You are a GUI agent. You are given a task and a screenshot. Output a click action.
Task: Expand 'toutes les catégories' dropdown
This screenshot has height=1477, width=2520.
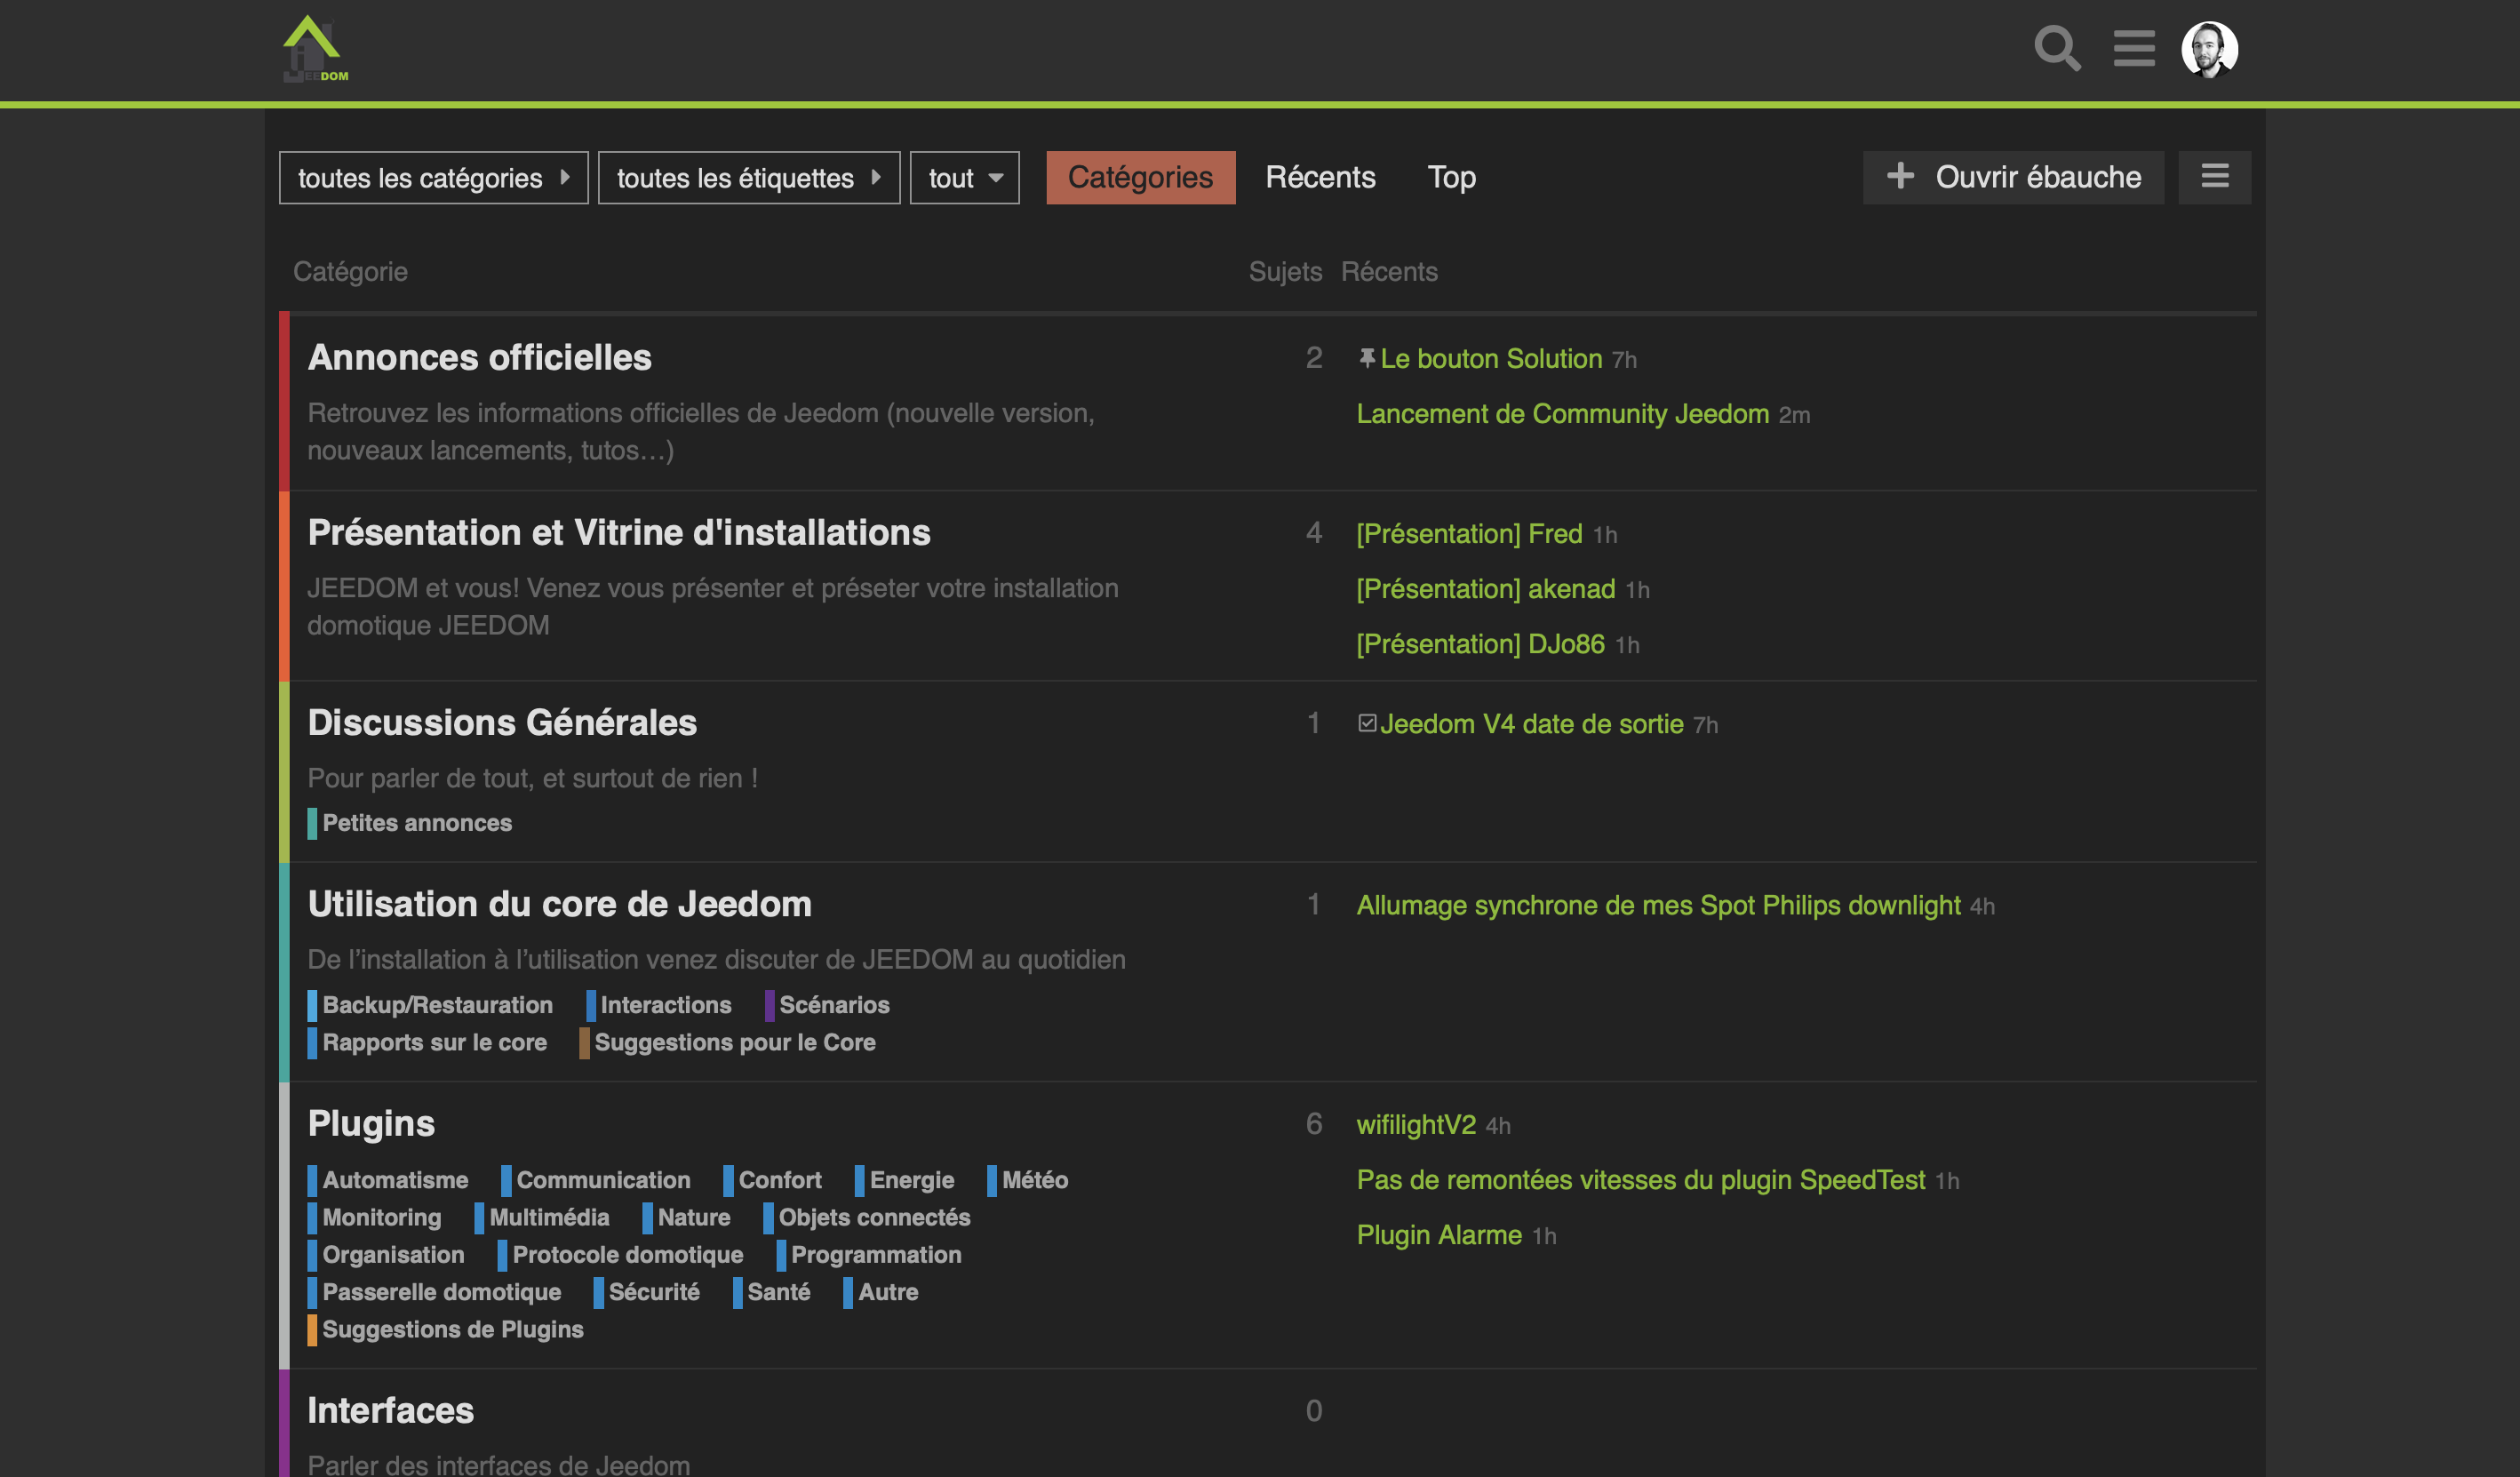(433, 178)
